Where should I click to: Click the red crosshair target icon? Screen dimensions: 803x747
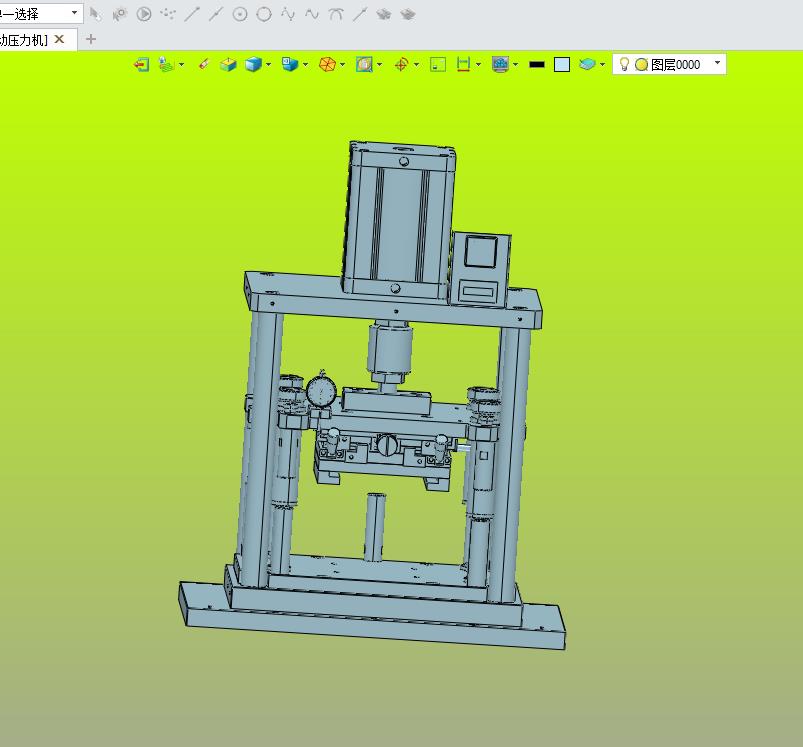tap(401, 65)
